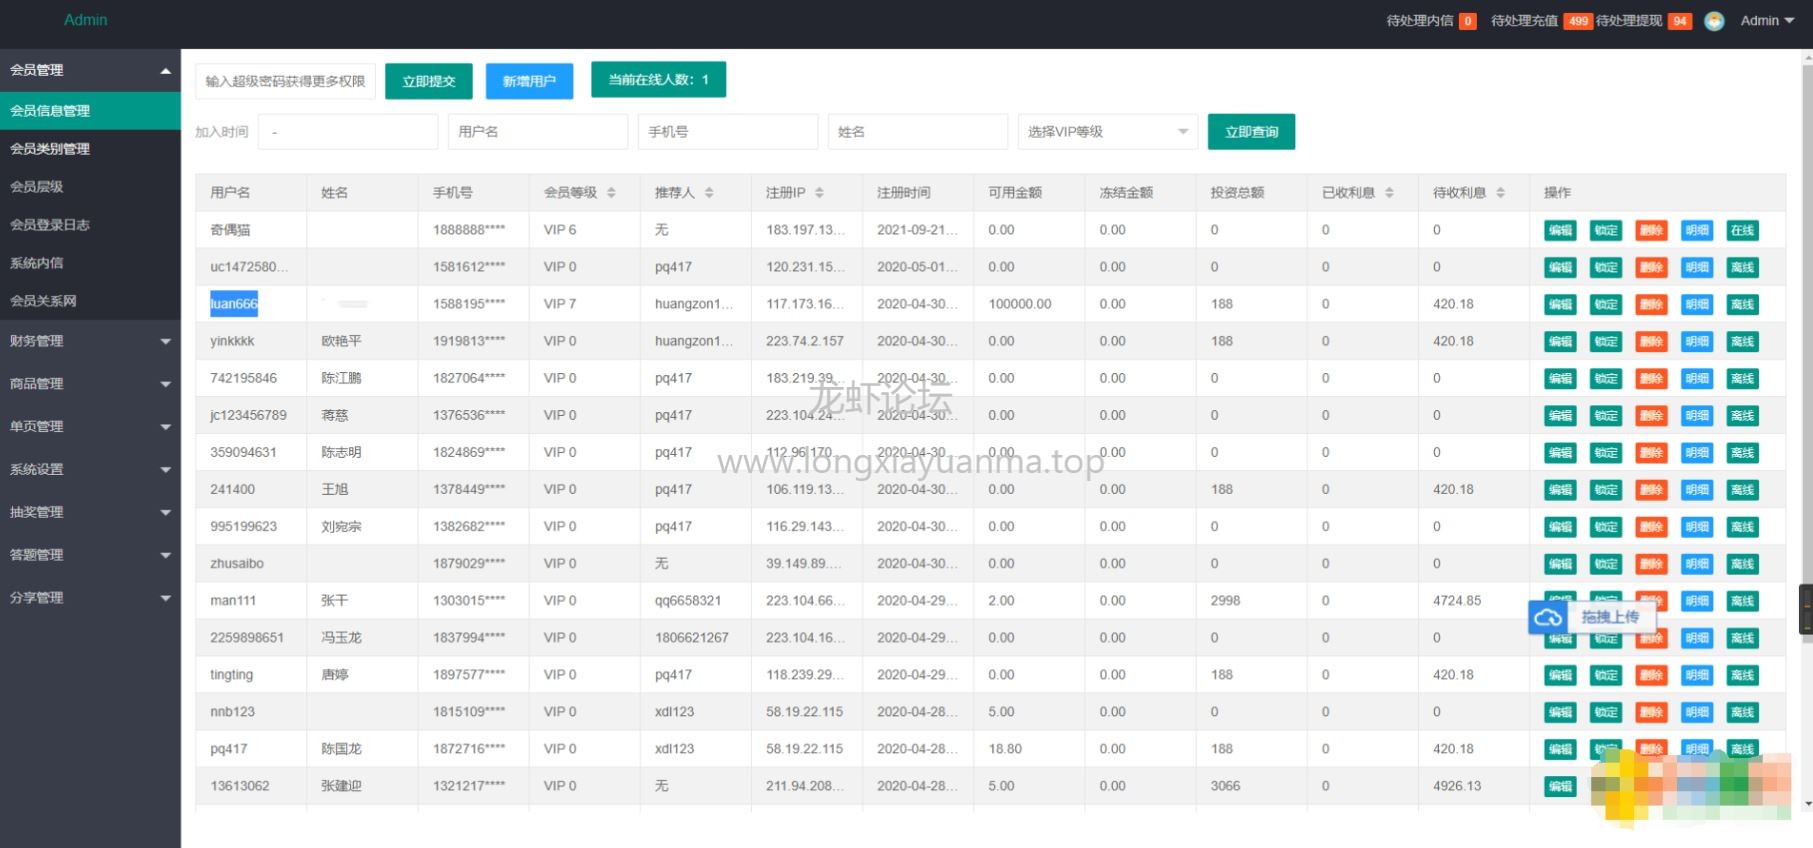Click name 欧艳平 in yinkkkk row

tap(341, 342)
